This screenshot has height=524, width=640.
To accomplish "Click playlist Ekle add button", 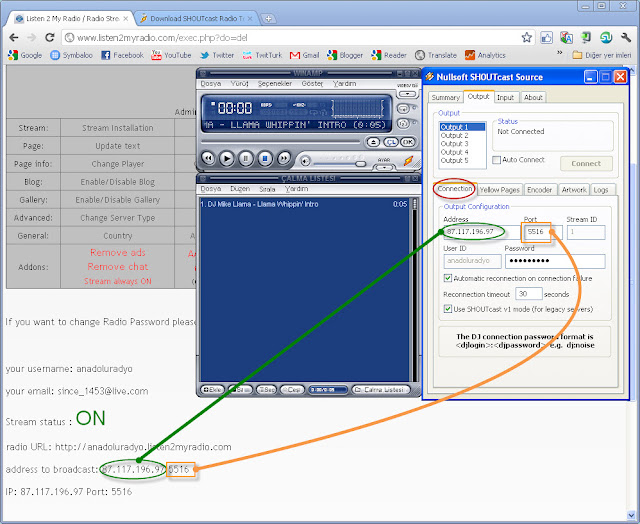I will click(x=212, y=390).
